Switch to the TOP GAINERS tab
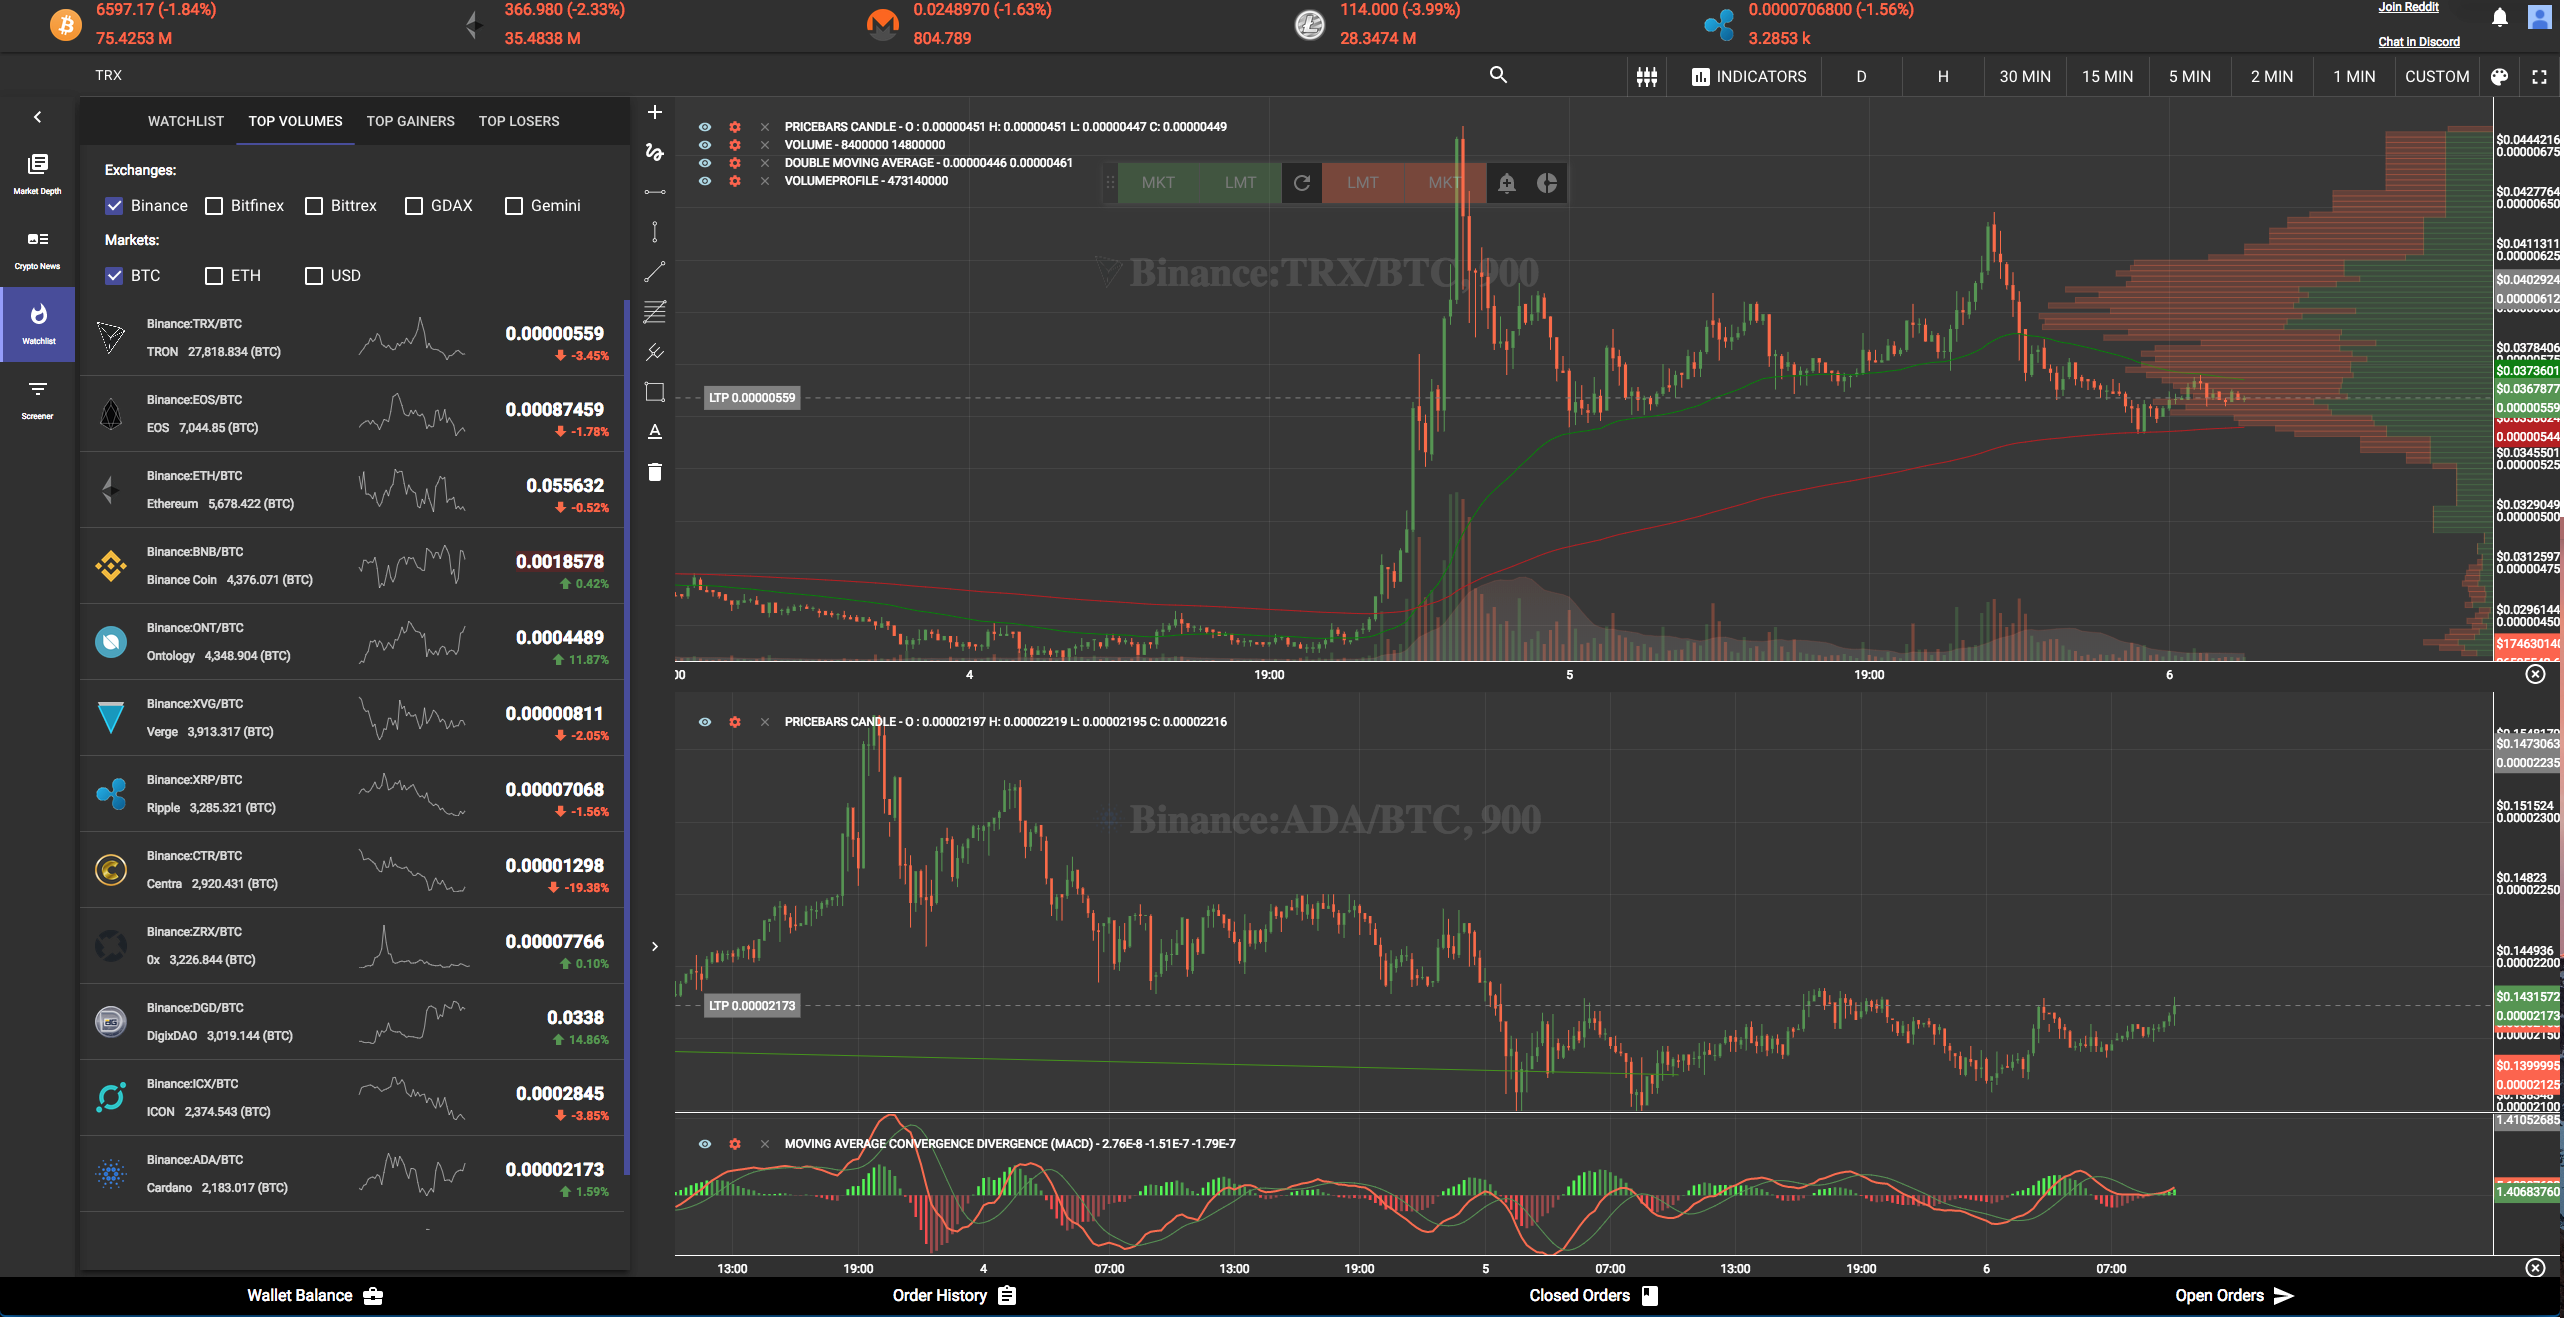Screen dimensions: 2564x1318 point(410,121)
